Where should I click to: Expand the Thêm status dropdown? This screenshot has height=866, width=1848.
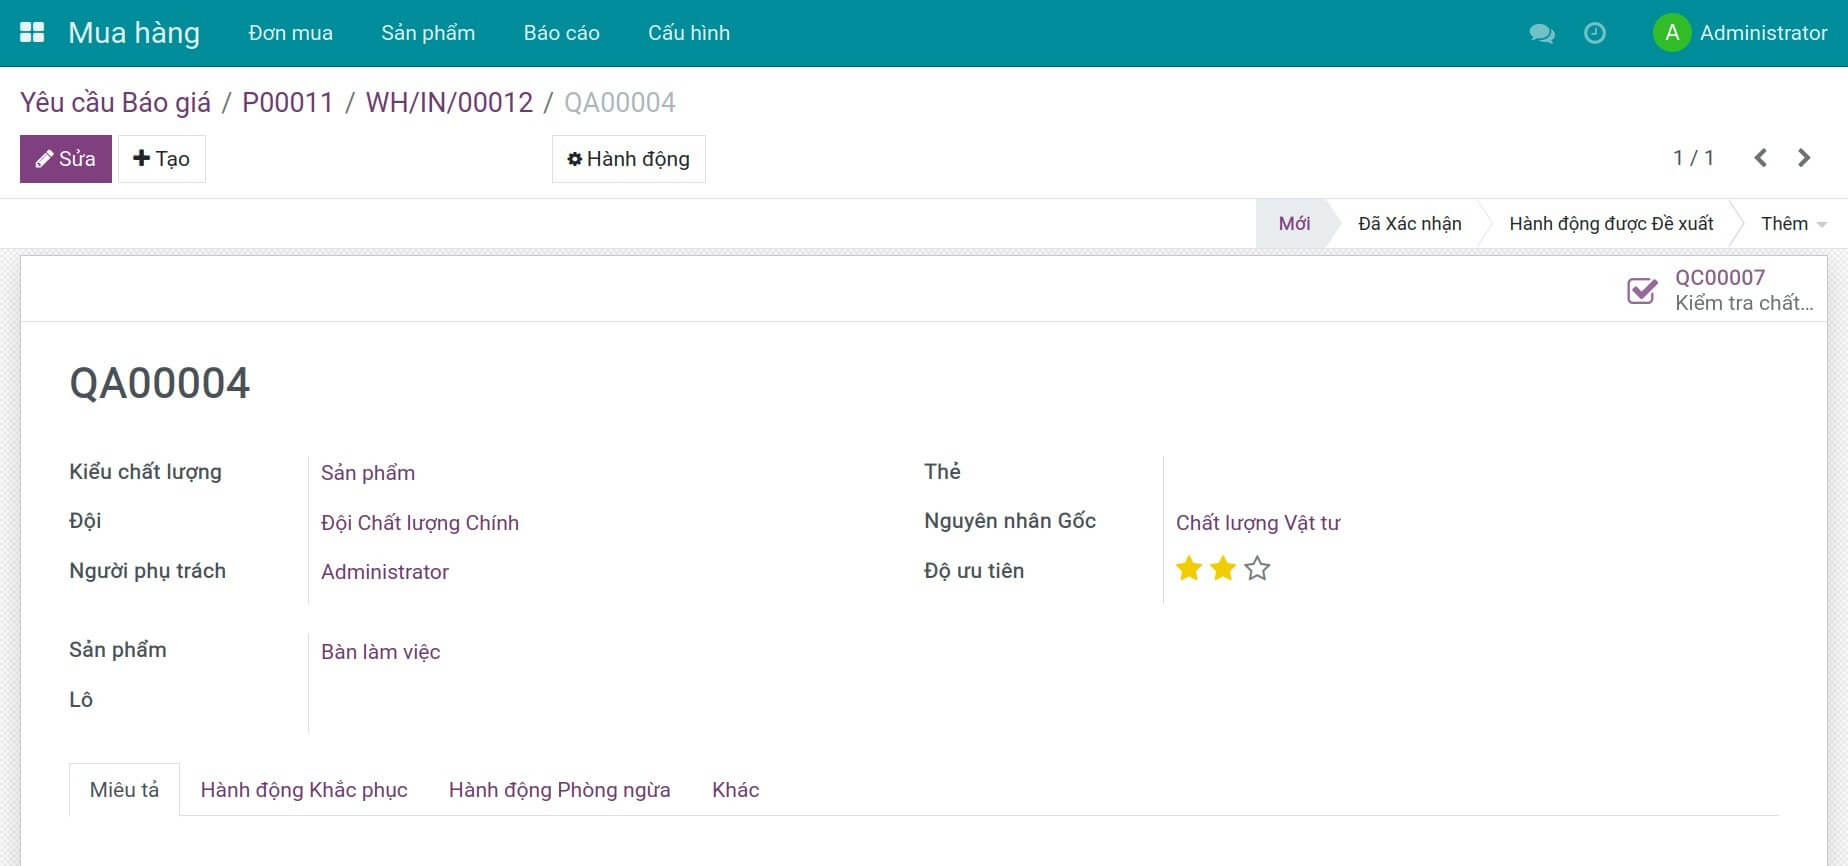click(x=1793, y=224)
